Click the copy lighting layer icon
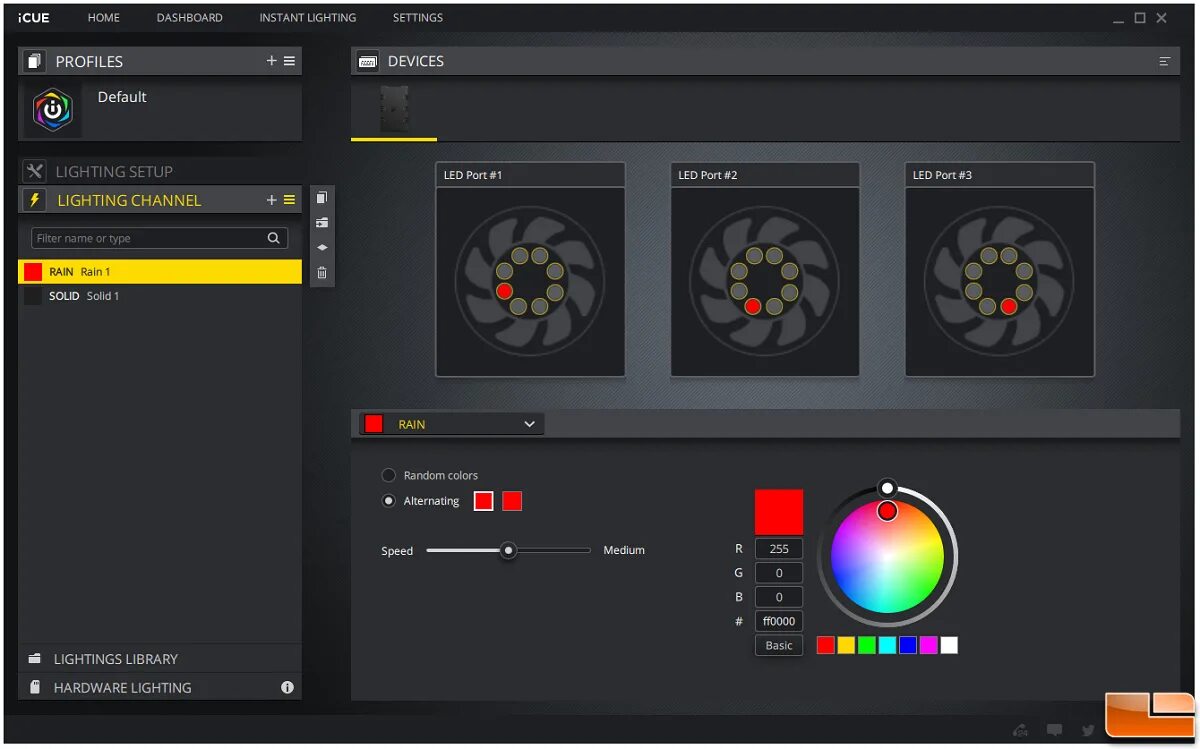This screenshot has width=1200, height=749. (321, 198)
